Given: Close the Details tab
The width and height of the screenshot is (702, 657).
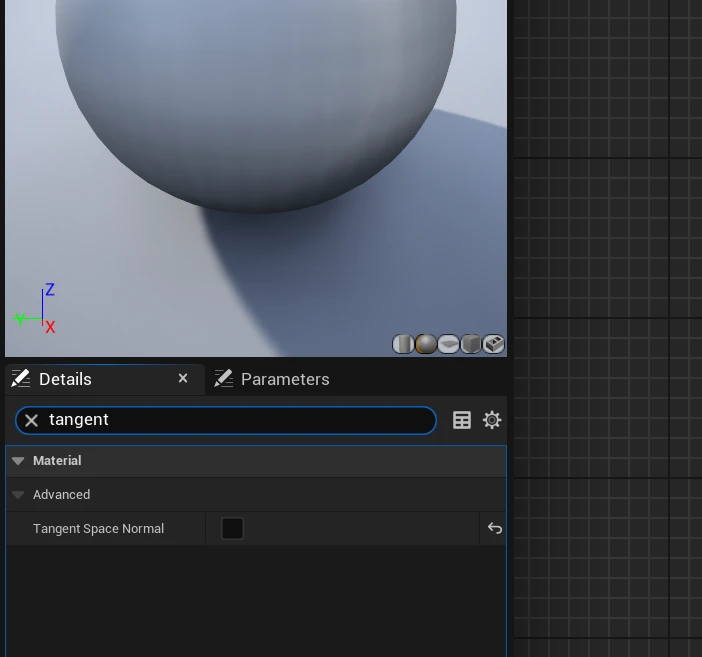Looking at the screenshot, I should tap(183, 378).
